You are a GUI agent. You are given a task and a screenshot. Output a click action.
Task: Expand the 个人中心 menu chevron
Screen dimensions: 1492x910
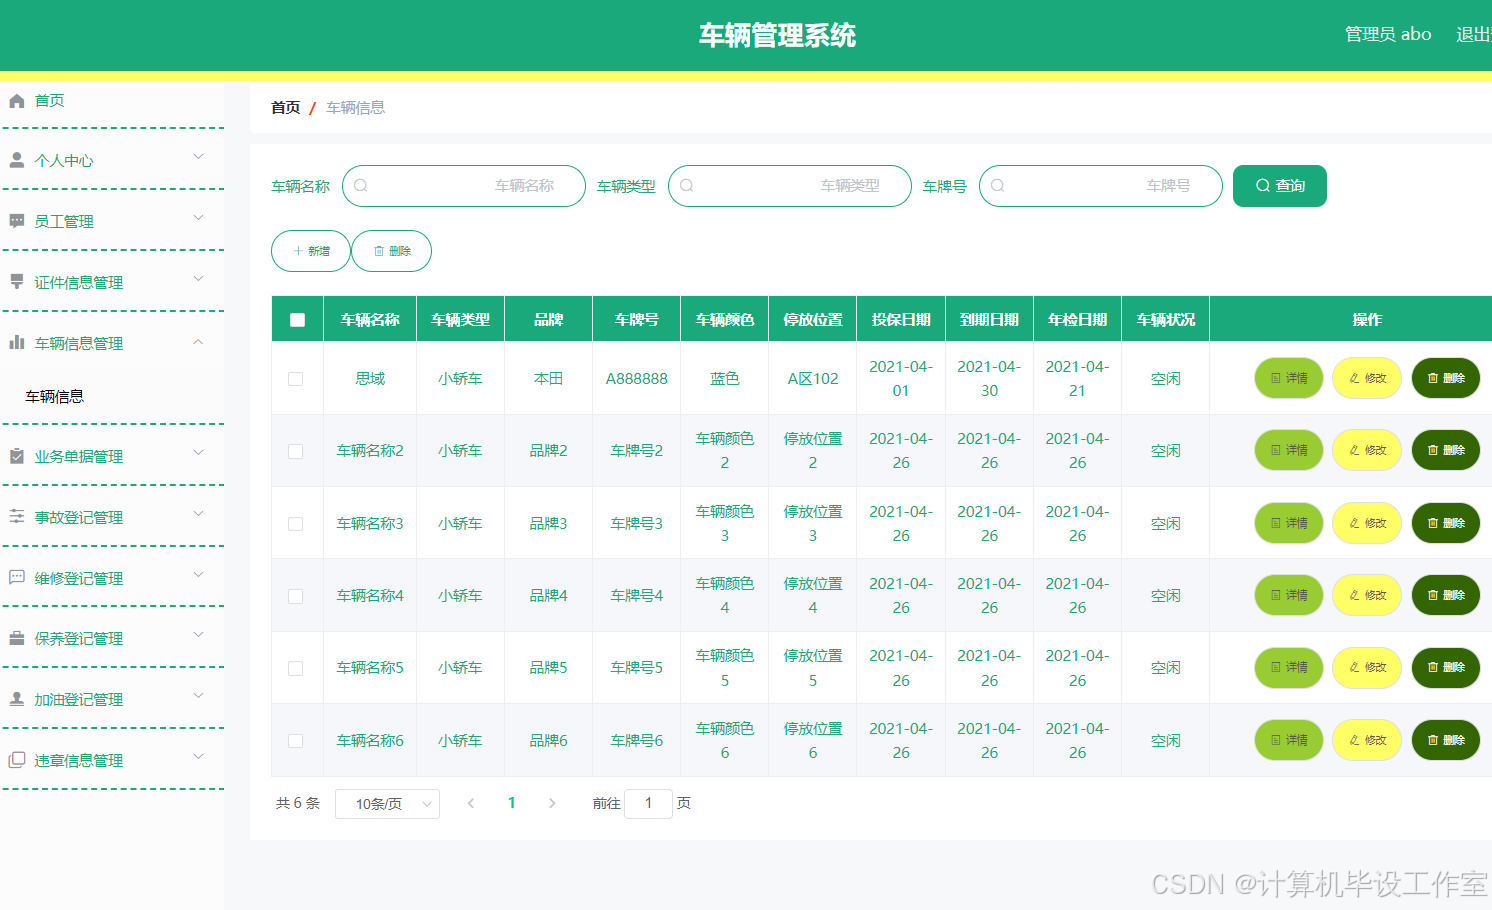point(198,156)
